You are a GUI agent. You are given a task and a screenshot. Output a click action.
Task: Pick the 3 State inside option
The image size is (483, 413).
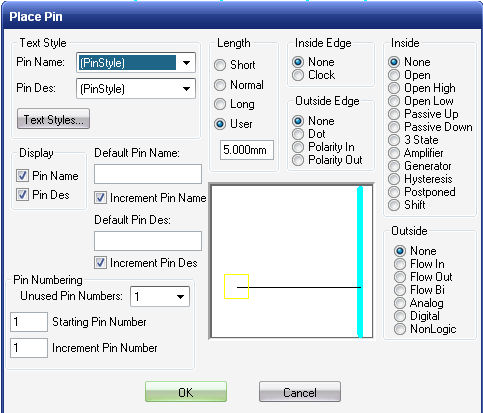(394, 140)
